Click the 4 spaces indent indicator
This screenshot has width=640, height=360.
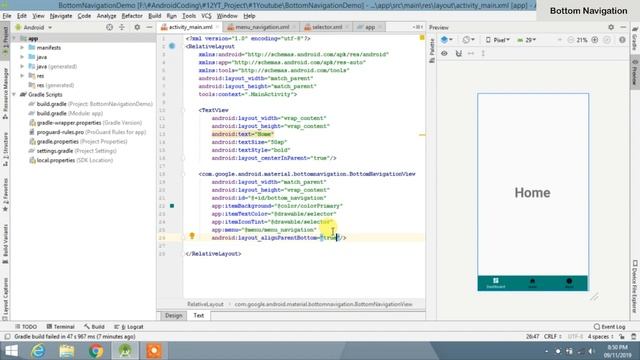[x=600, y=337]
